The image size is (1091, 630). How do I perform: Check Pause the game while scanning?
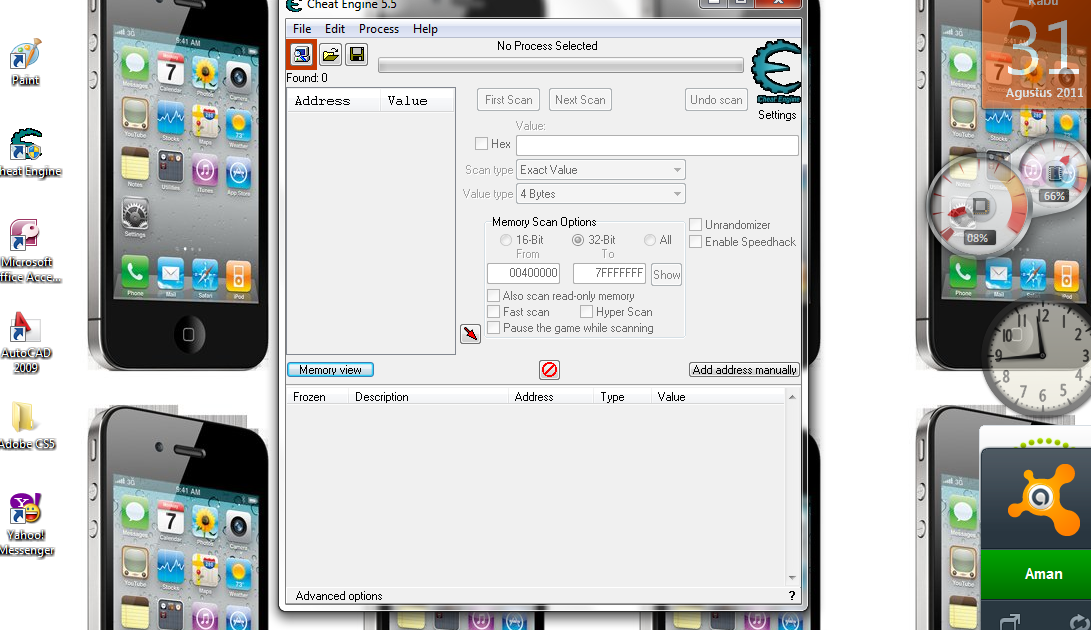coord(494,328)
